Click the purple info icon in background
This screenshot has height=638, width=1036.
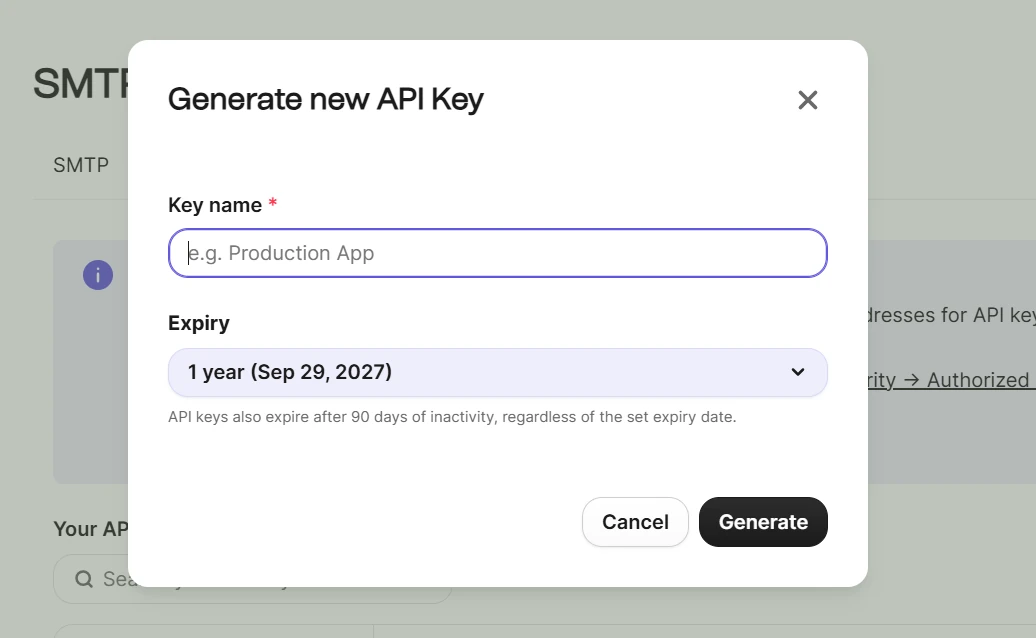[98, 275]
